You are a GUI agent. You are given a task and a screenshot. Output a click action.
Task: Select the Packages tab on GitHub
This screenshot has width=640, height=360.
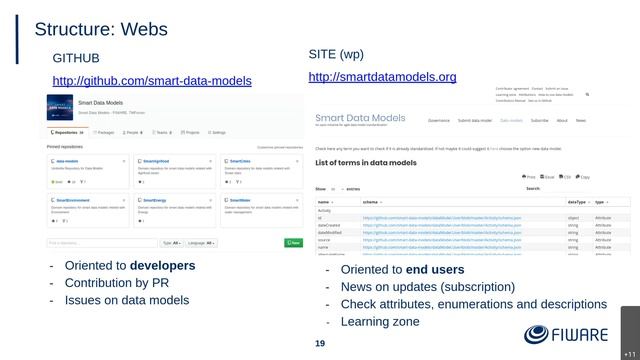click(104, 133)
